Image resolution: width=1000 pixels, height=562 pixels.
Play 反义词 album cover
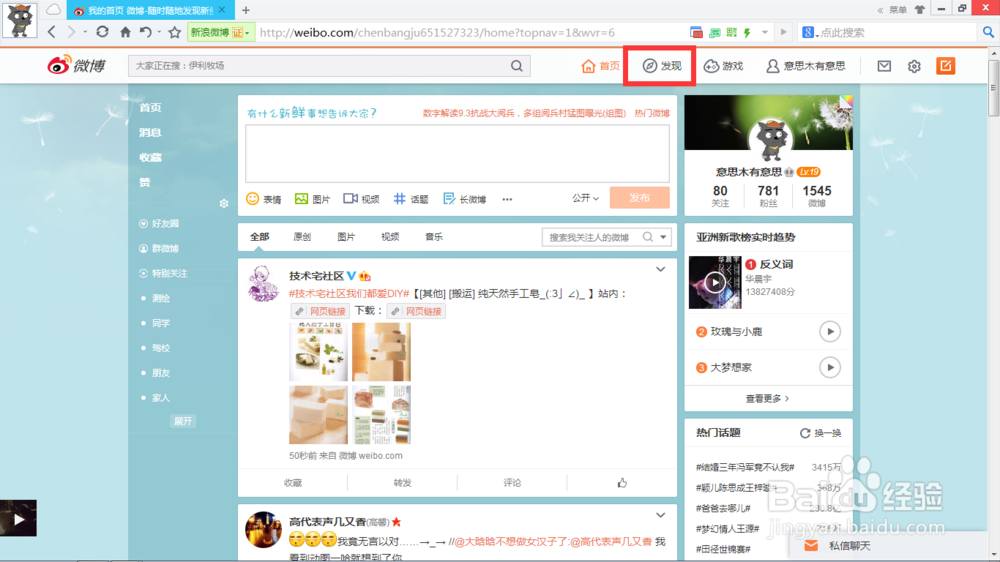[x=715, y=282]
